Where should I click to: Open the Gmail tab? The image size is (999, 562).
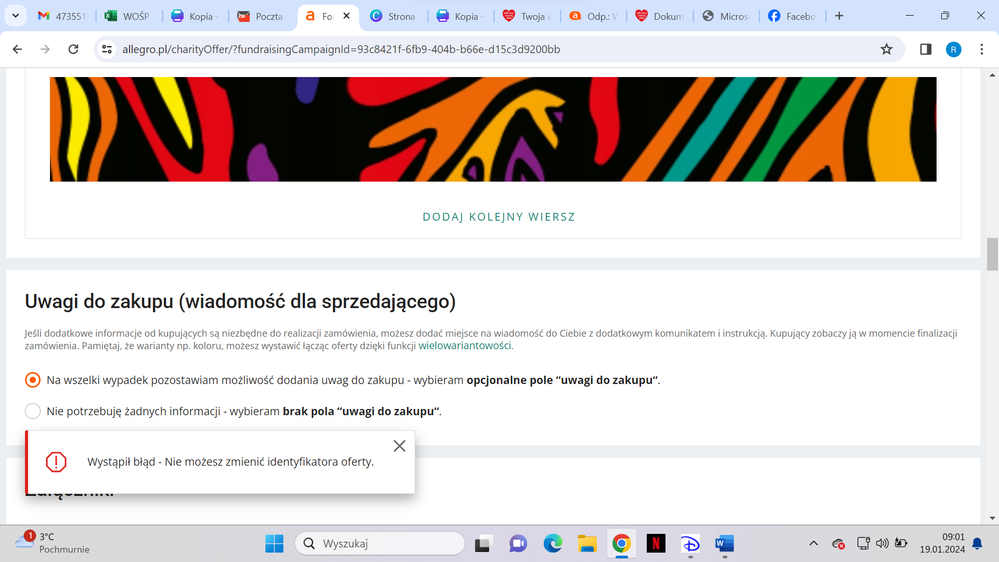(x=61, y=16)
